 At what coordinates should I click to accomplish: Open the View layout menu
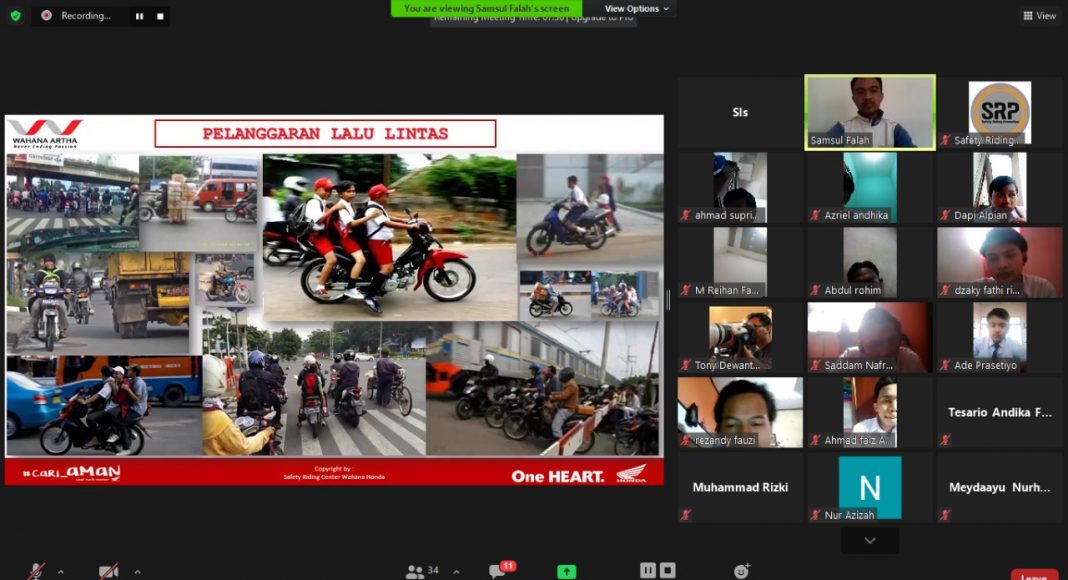click(1040, 15)
